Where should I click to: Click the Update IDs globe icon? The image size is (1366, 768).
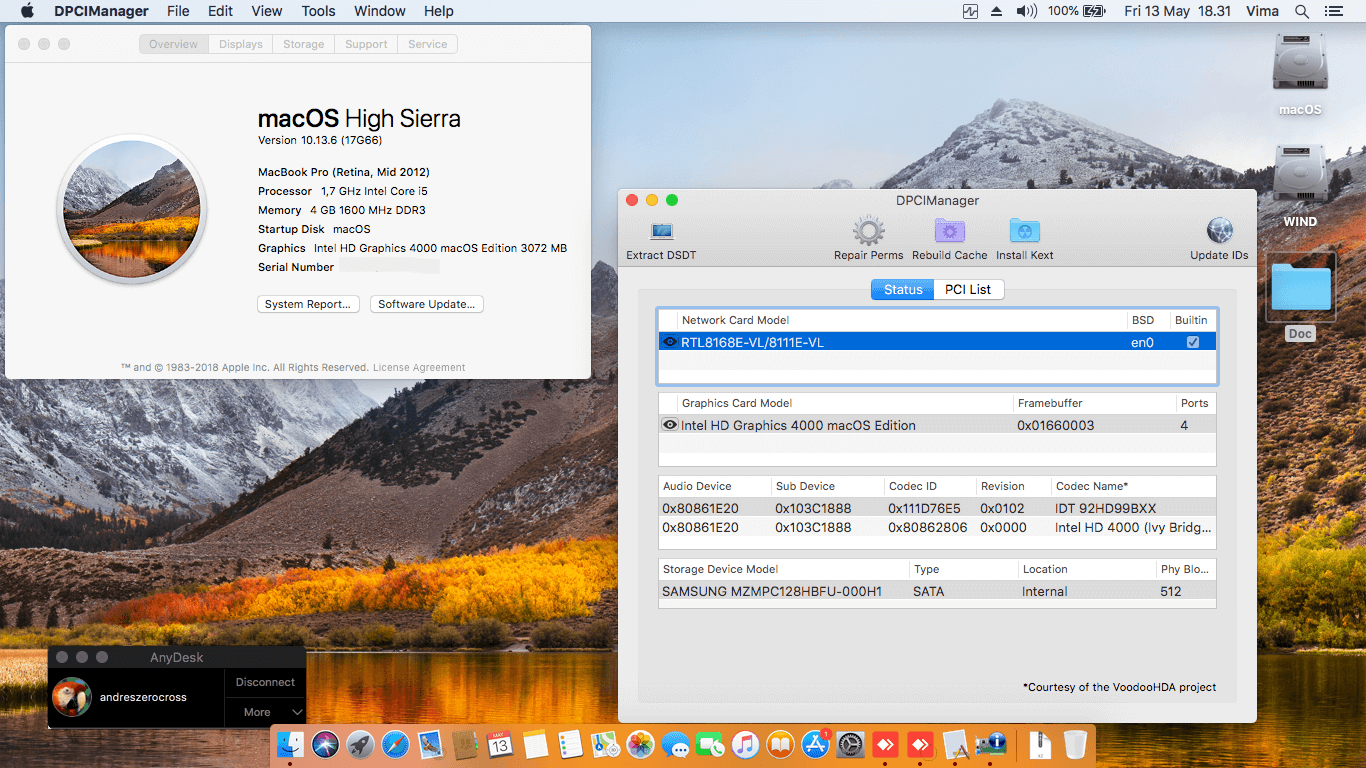1218,232
